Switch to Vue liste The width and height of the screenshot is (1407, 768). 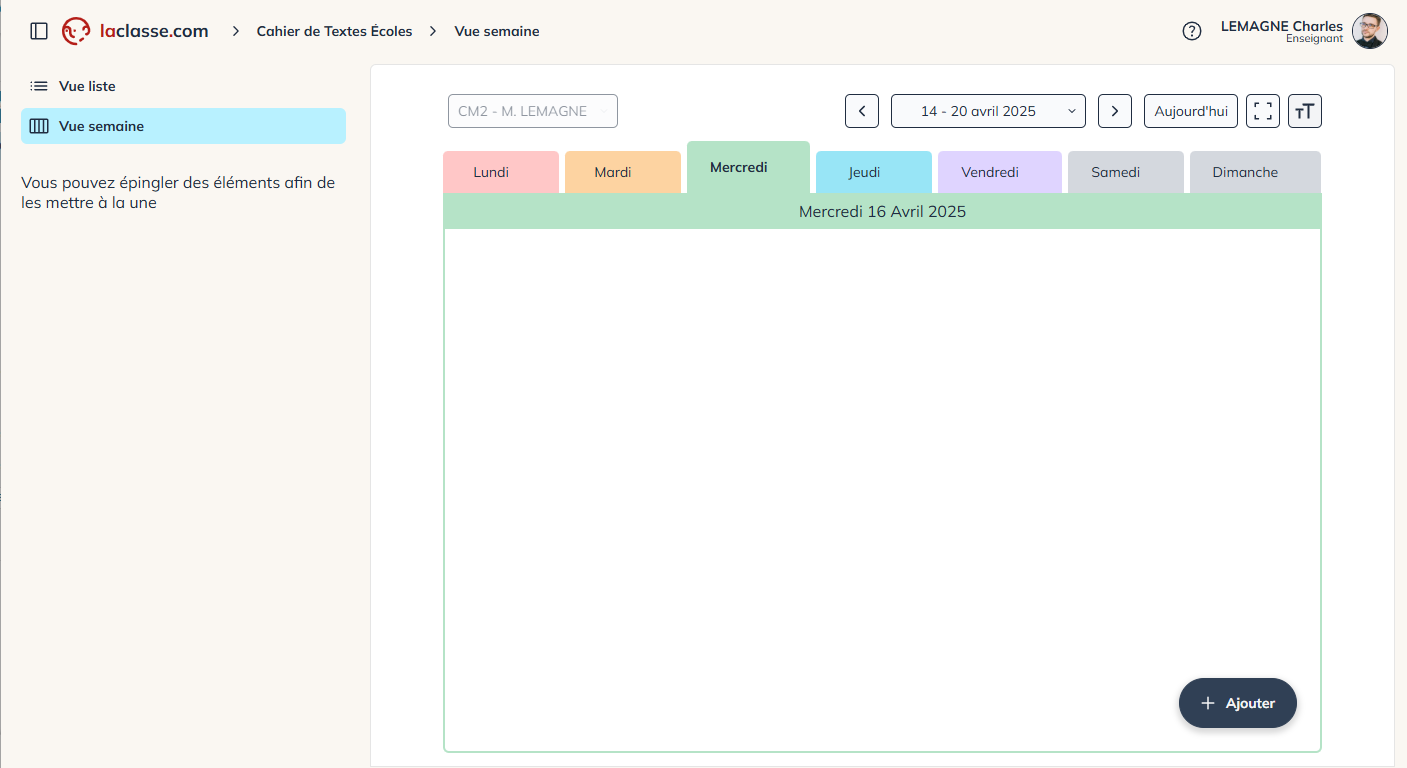[87, 86]
